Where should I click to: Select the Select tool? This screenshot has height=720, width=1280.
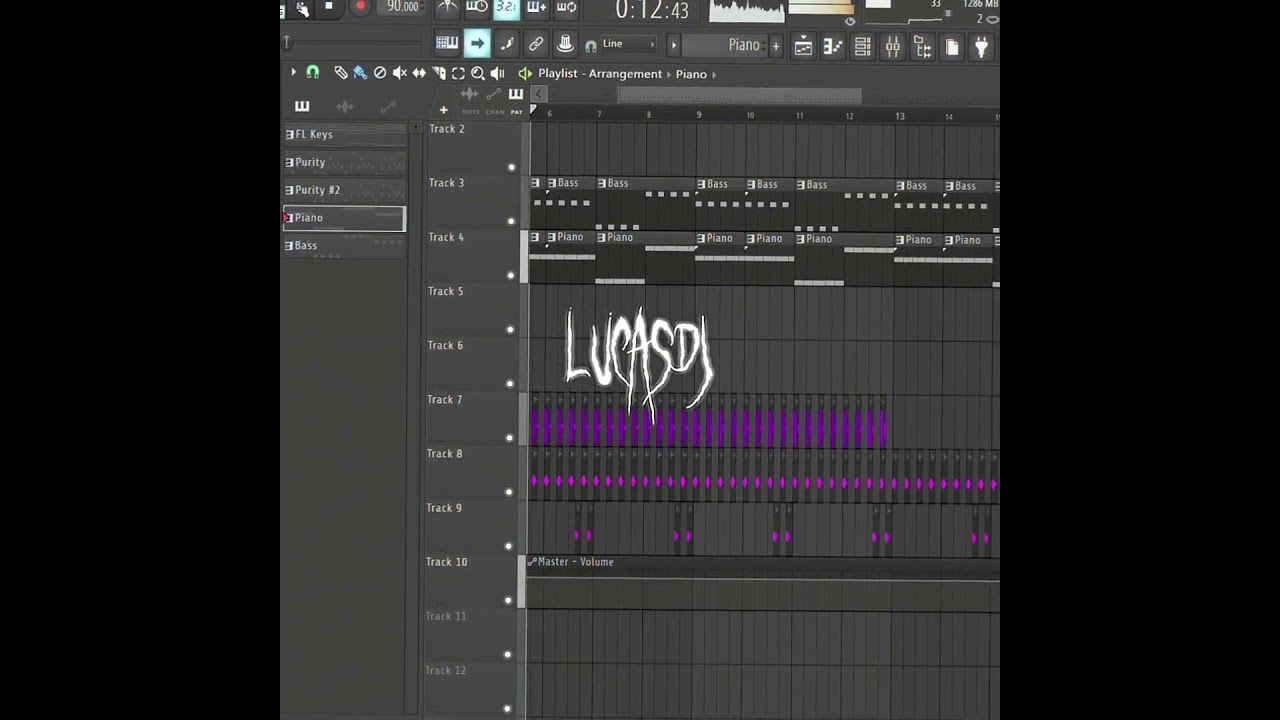pos(458,73)
